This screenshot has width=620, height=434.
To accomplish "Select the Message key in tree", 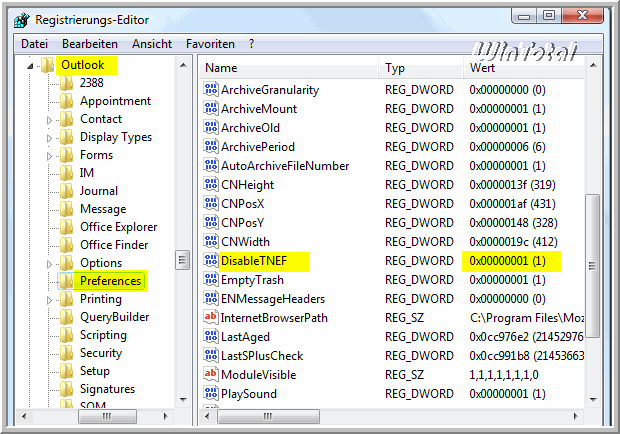I will point(103,209).
